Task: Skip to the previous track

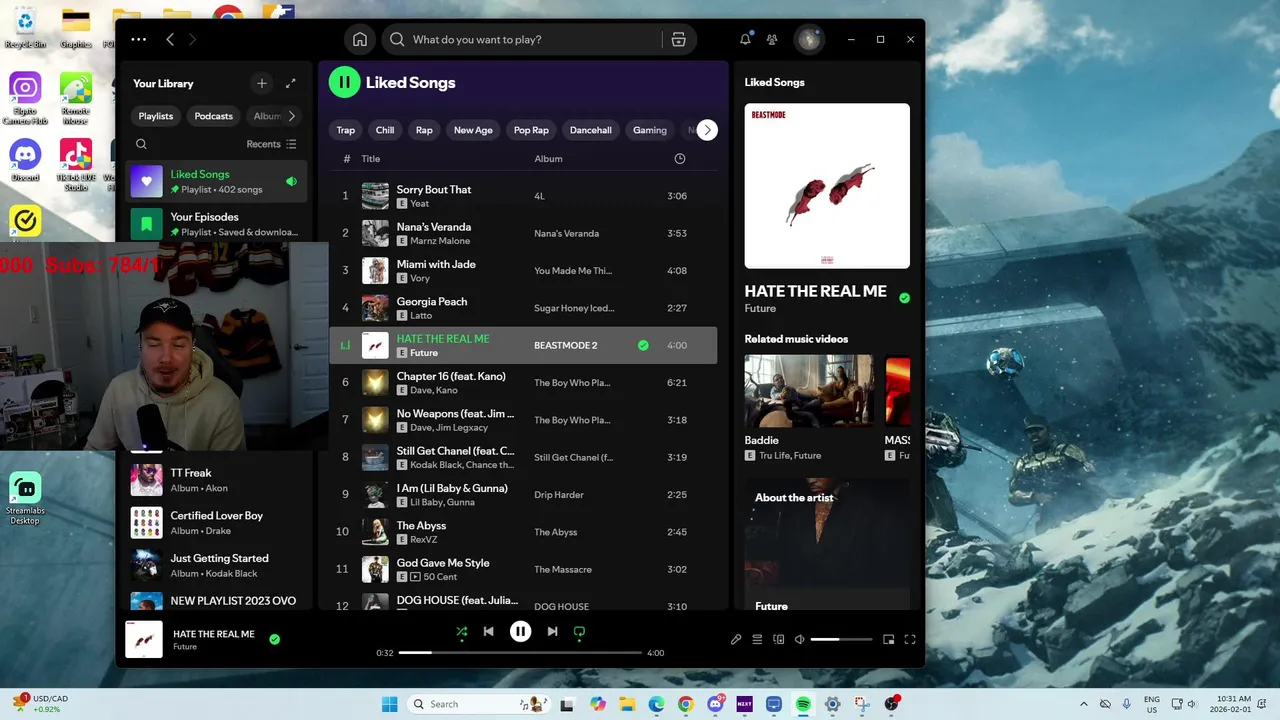Action: point(488,631)
